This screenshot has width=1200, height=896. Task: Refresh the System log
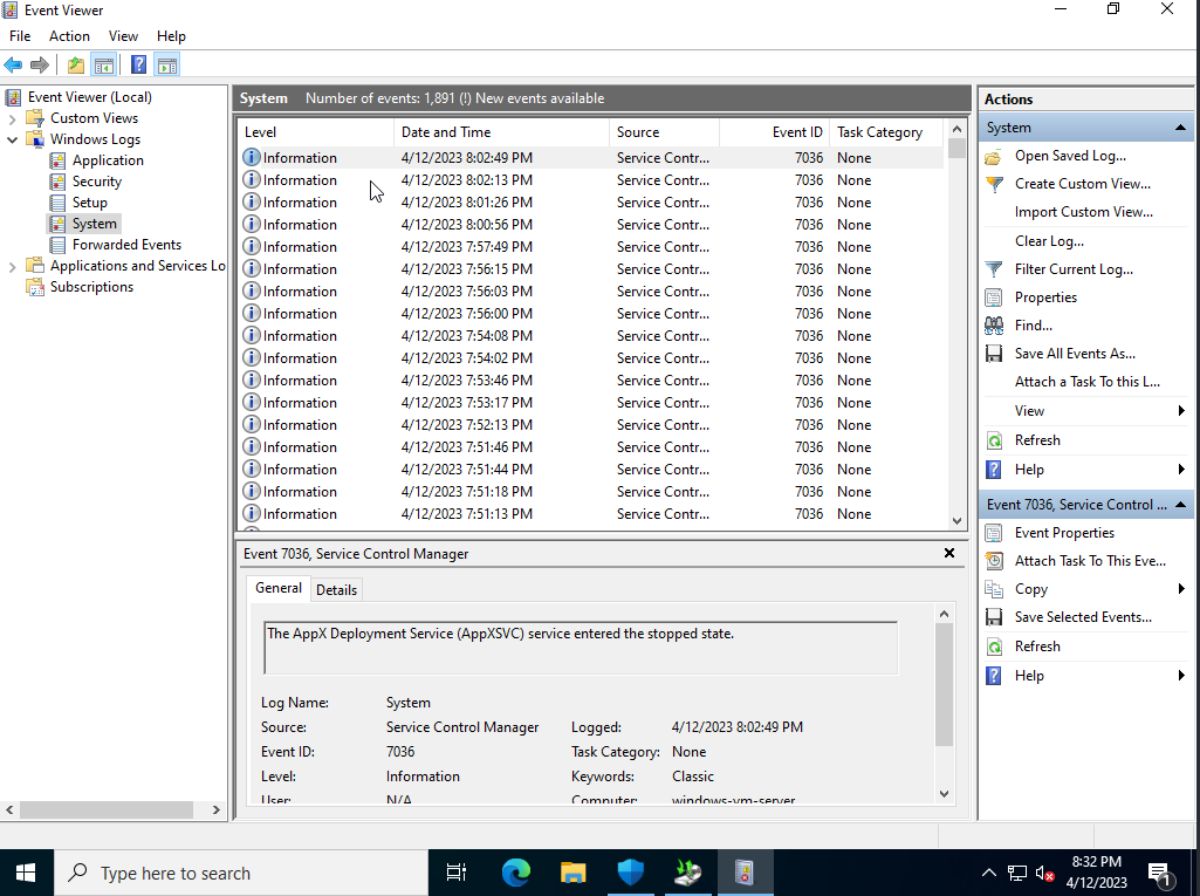pos(1037,440)
